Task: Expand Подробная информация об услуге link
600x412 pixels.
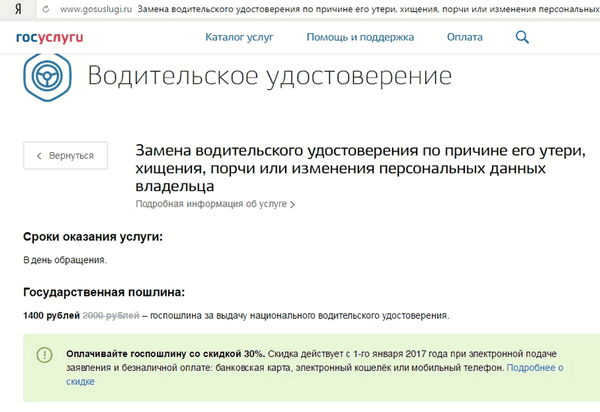Action: tap(215, 204)
